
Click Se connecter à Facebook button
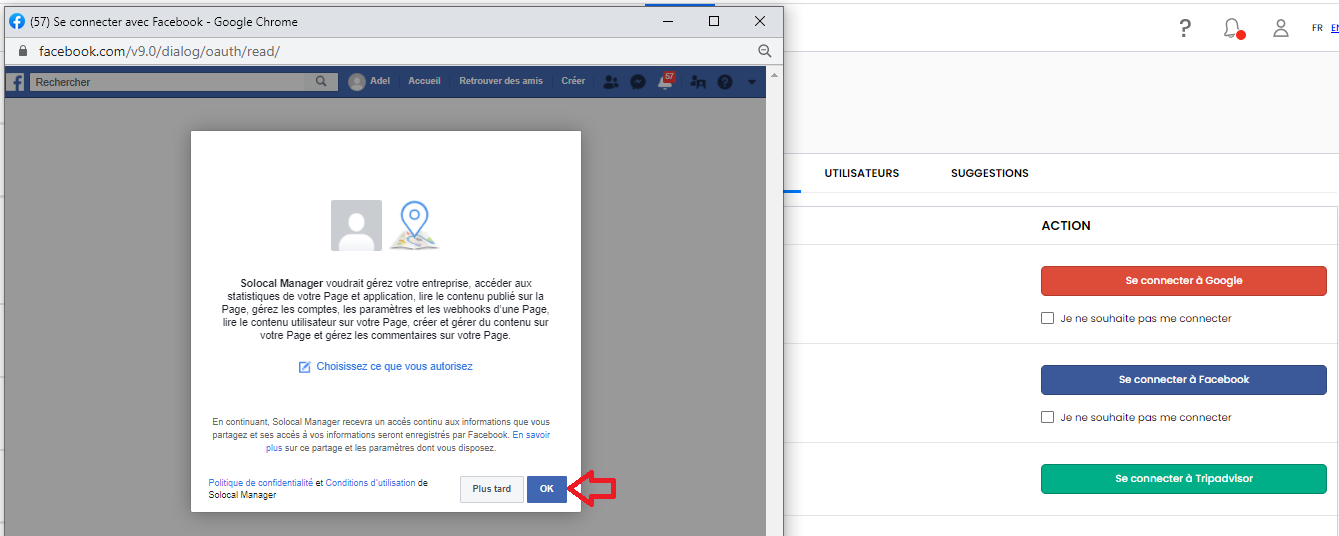pos(1184,380)
